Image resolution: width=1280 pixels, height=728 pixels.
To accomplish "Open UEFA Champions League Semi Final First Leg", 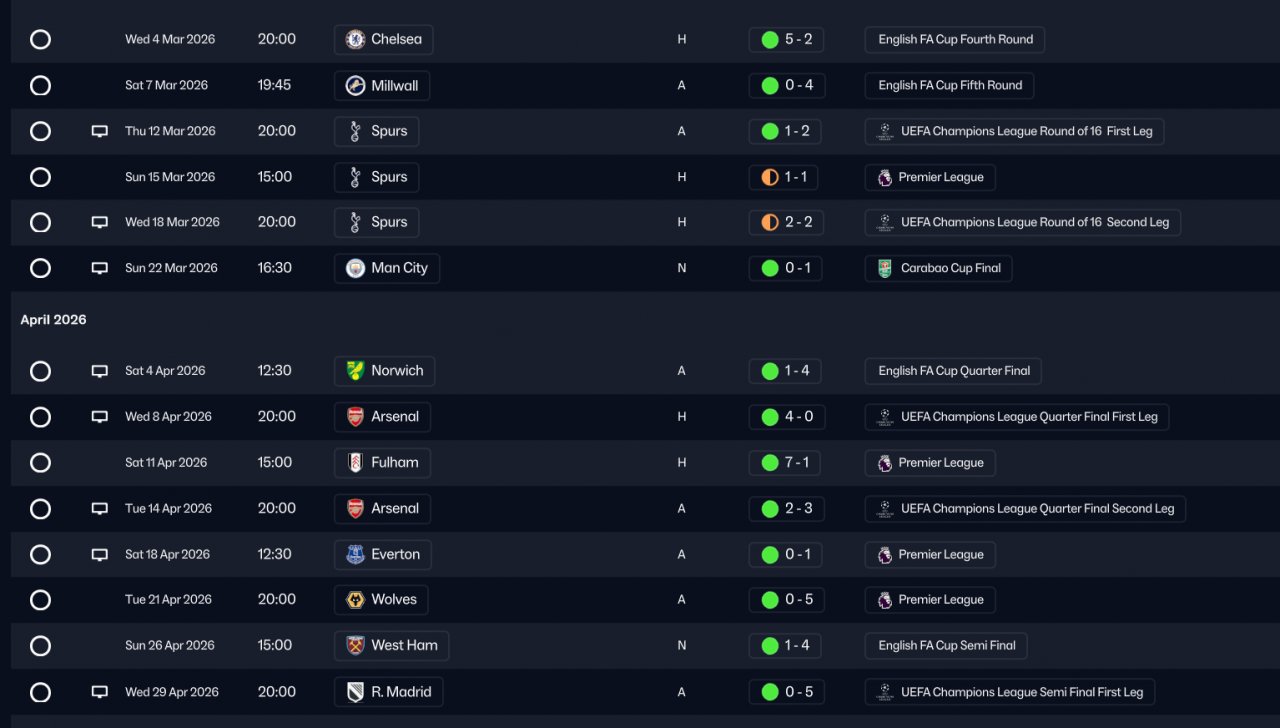I will point(1010,692).
